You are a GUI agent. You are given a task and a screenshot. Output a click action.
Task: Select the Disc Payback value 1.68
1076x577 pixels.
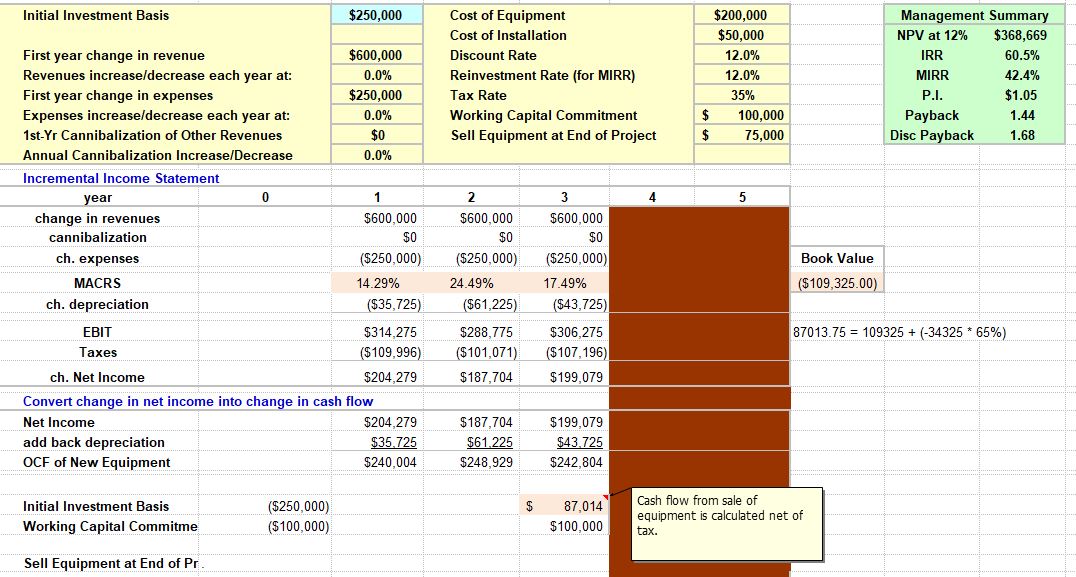[x=1020, y=135]
